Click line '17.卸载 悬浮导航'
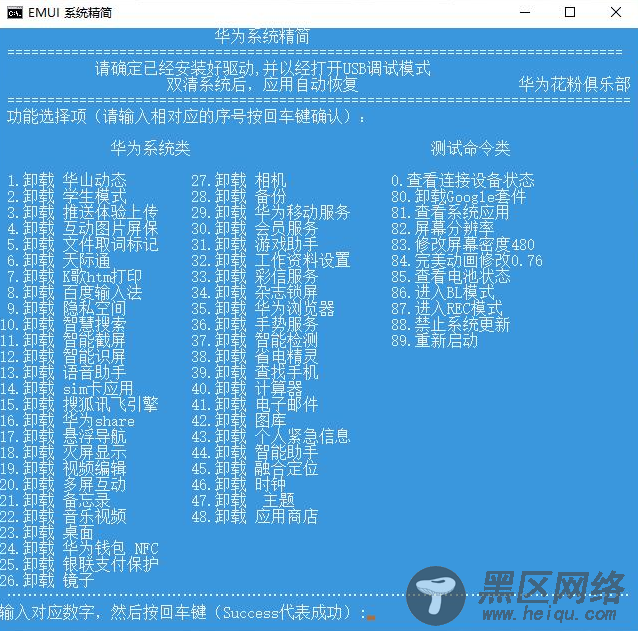The width and height of the screenshot is (638, 631). coord(63,437)
